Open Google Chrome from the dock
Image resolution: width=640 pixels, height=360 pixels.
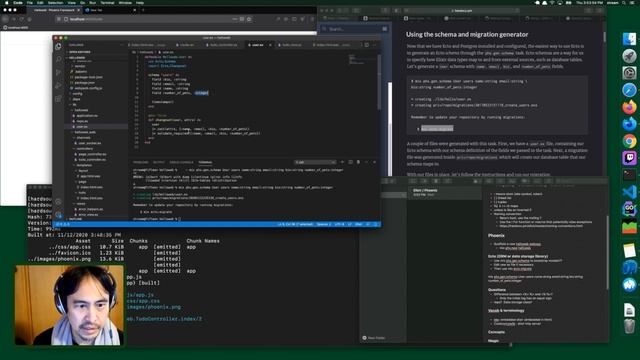tap(629, 141)
